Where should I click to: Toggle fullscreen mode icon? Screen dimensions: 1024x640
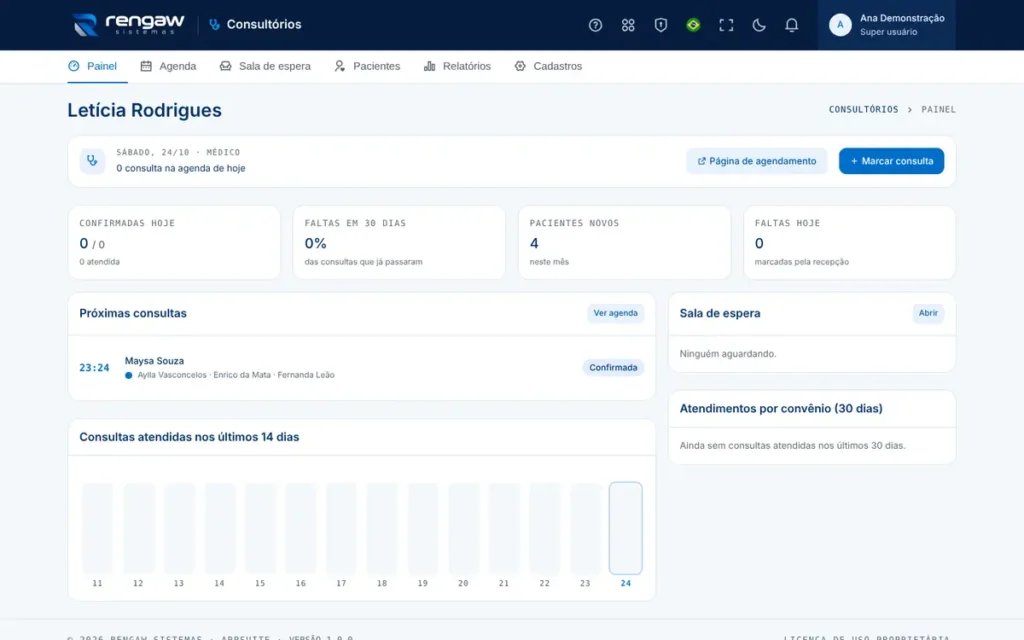726,25
